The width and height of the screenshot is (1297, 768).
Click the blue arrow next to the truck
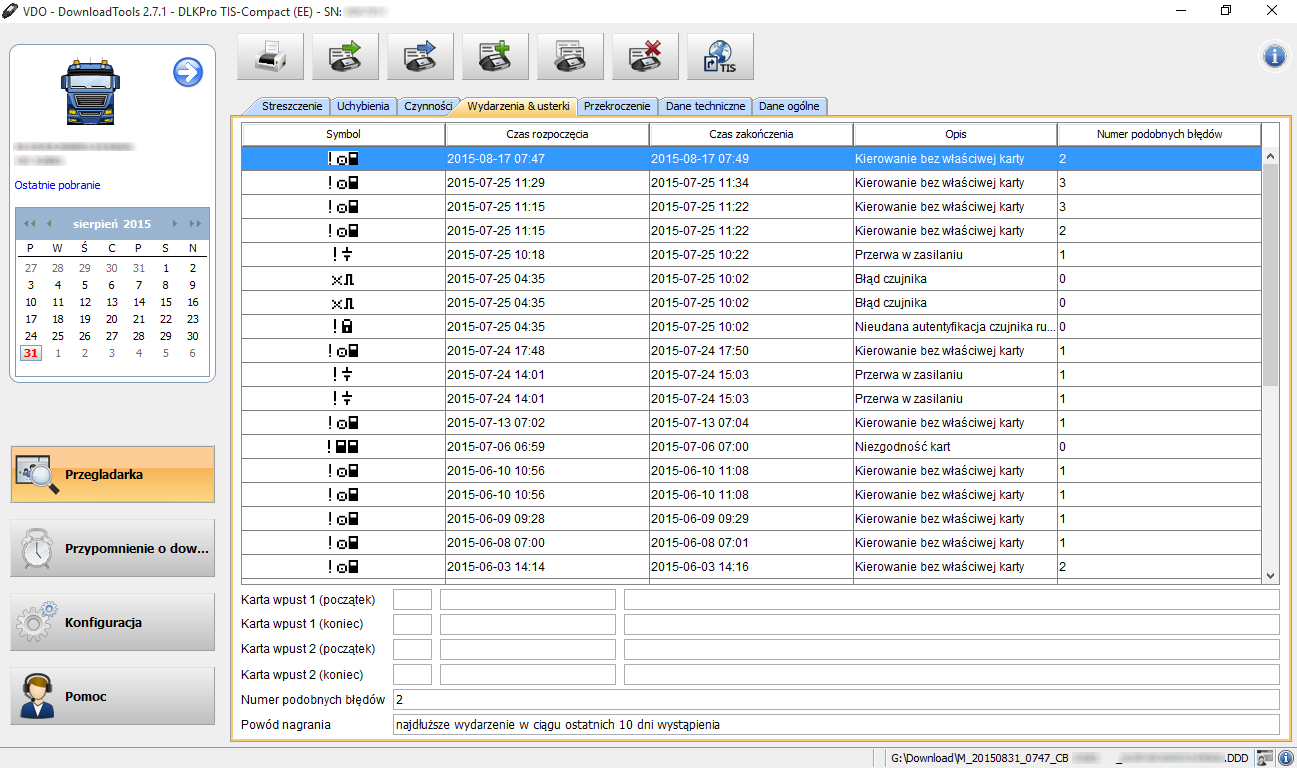[188, 72]
